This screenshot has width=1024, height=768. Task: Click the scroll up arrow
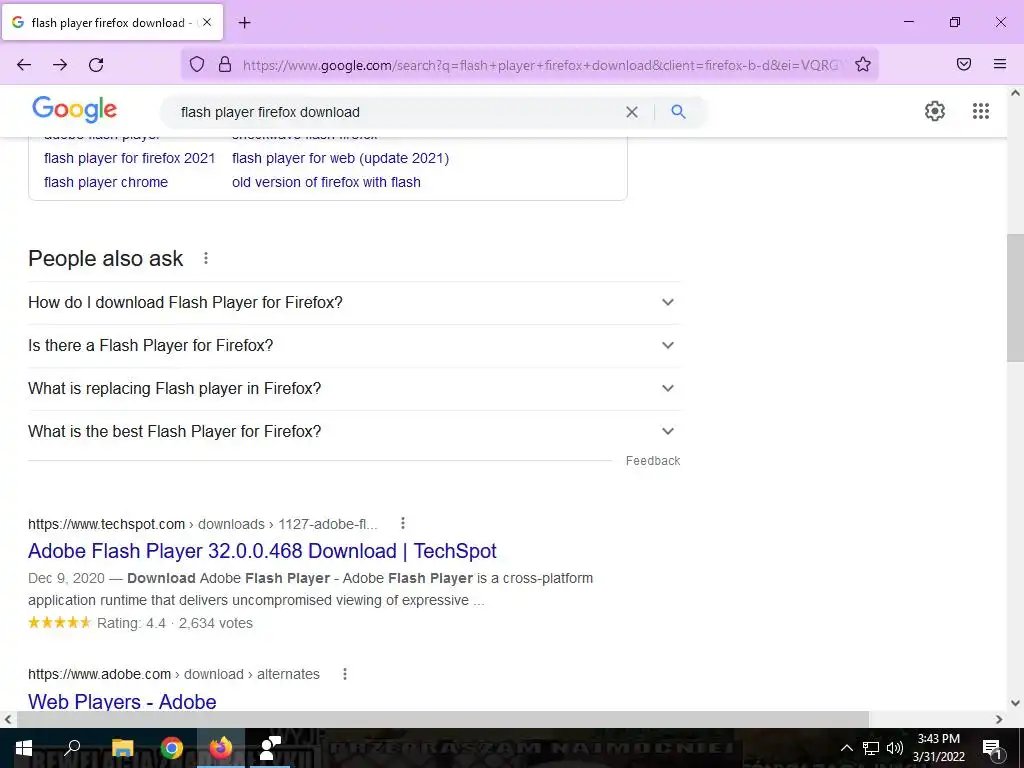click(1015, 93)
